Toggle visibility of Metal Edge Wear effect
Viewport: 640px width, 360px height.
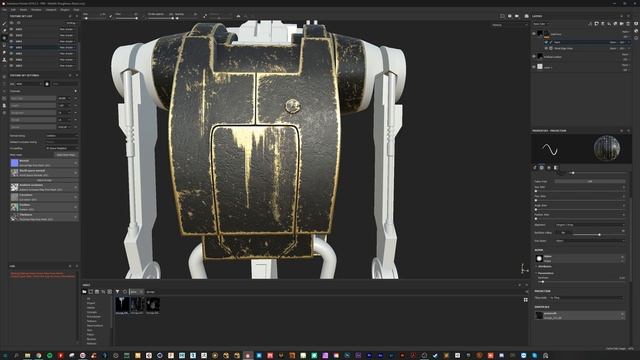tap(546, 48)
